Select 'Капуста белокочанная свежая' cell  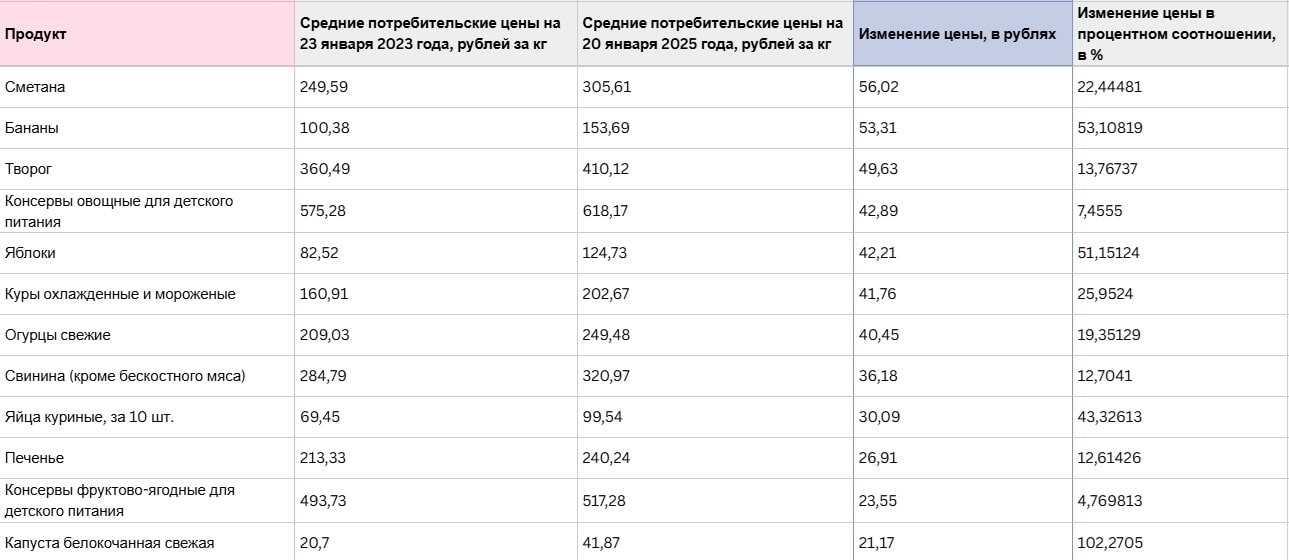tap(110, 543)
